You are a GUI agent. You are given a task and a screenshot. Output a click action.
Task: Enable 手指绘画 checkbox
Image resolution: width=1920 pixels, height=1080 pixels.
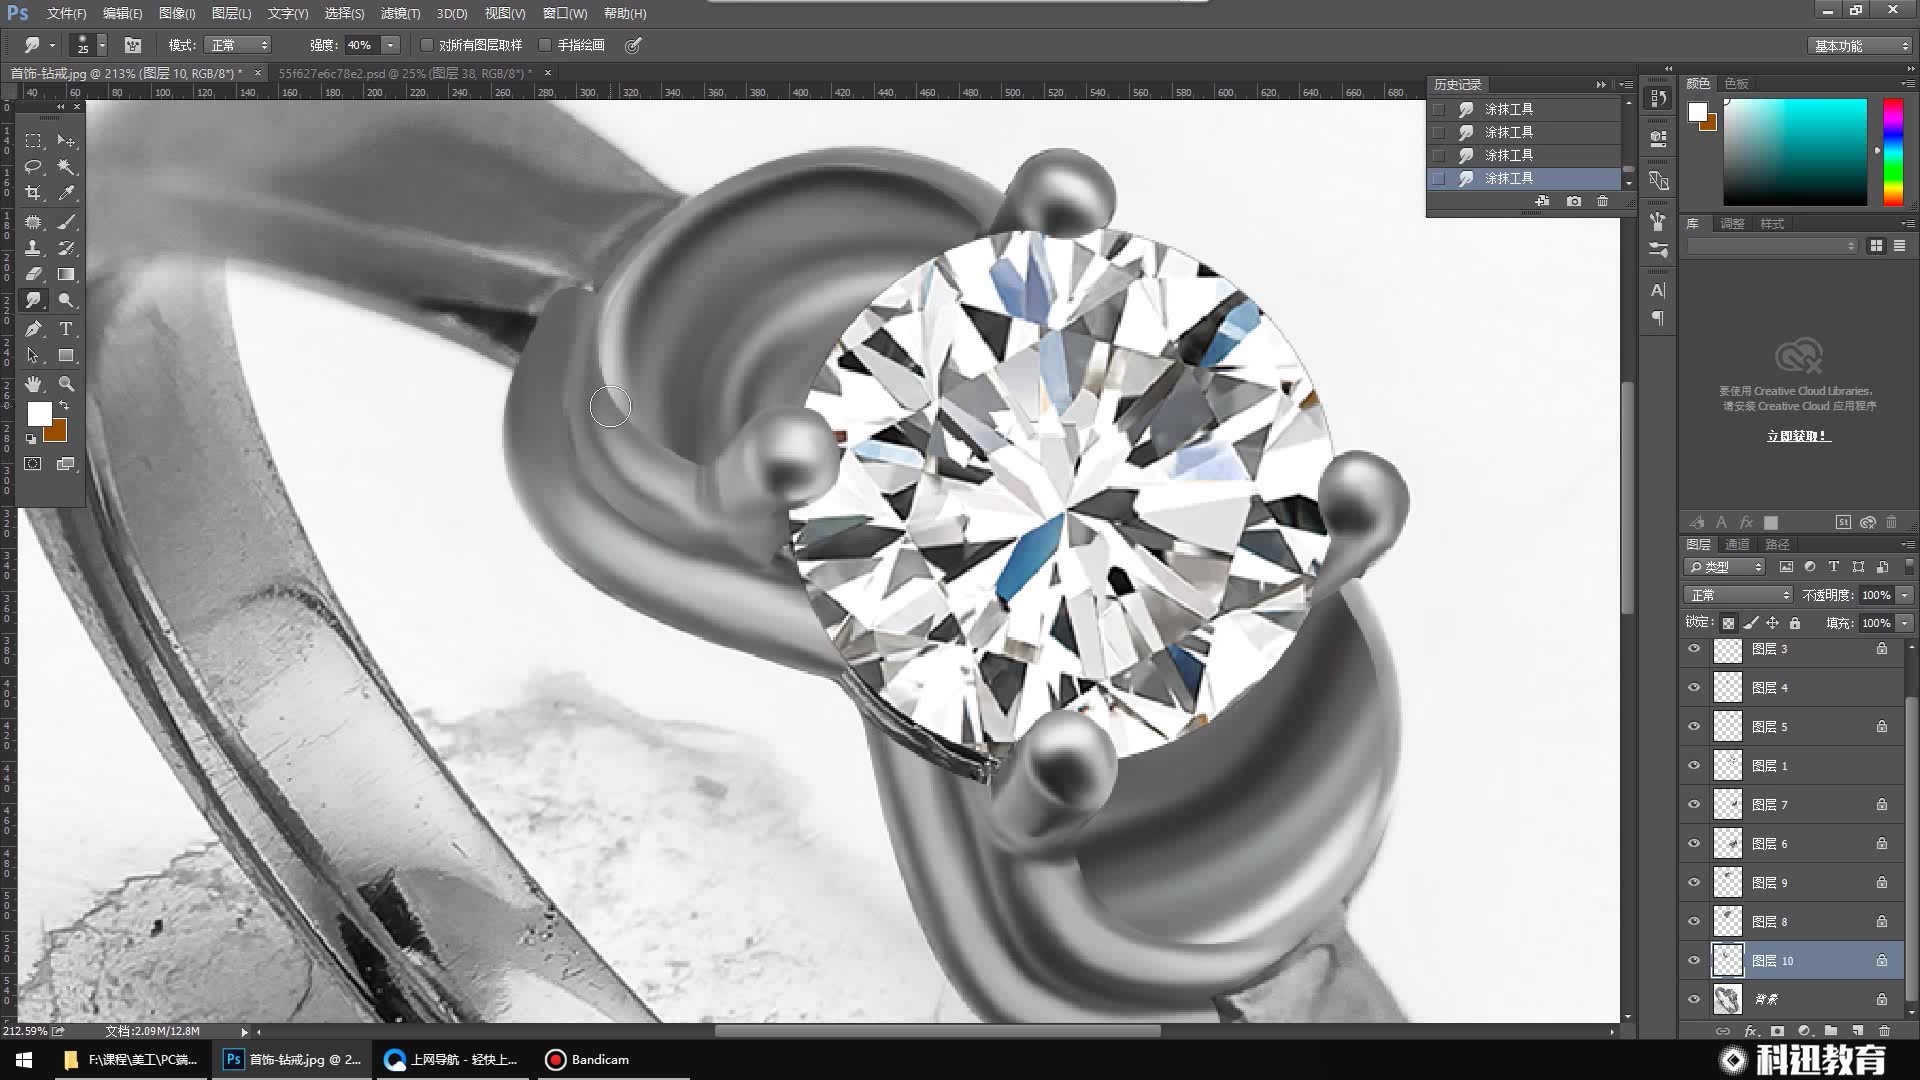545,45
